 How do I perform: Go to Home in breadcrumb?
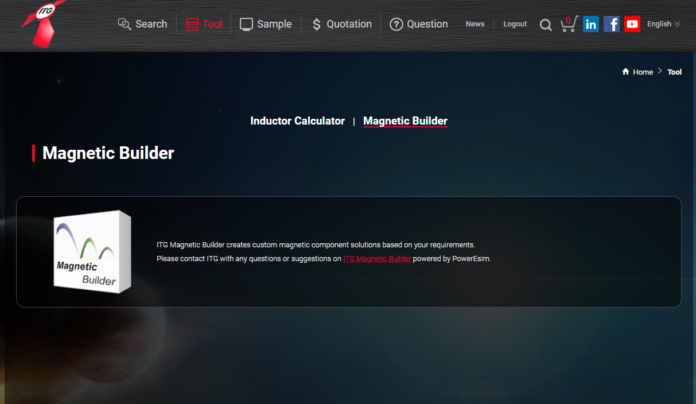tap(643, 72)
